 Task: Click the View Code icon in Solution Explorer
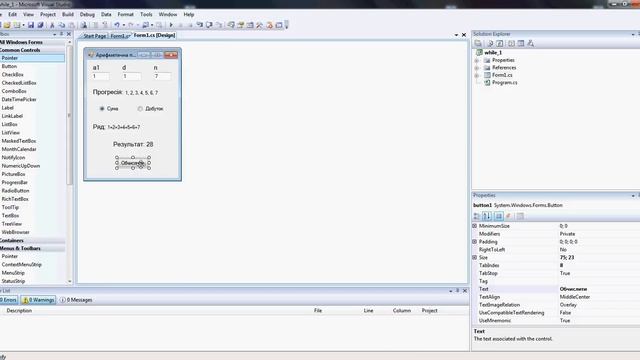coord(511,43)
